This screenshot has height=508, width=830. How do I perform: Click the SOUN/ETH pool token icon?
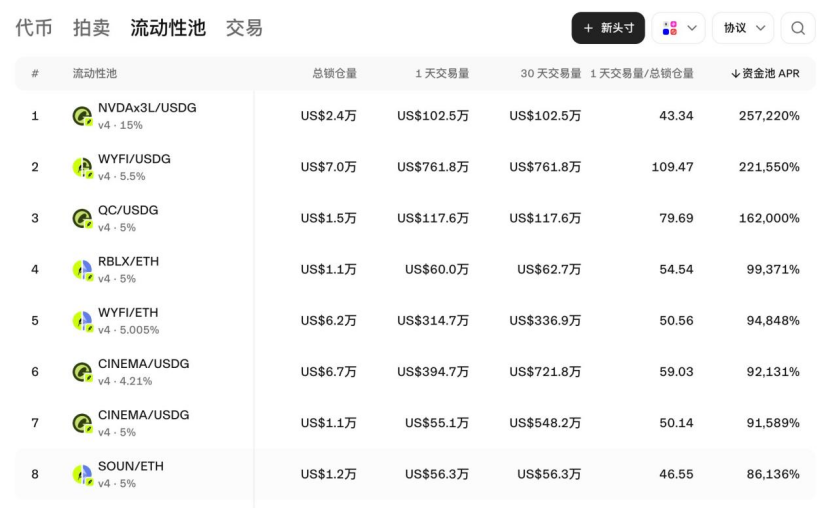[x=83, y=475]
